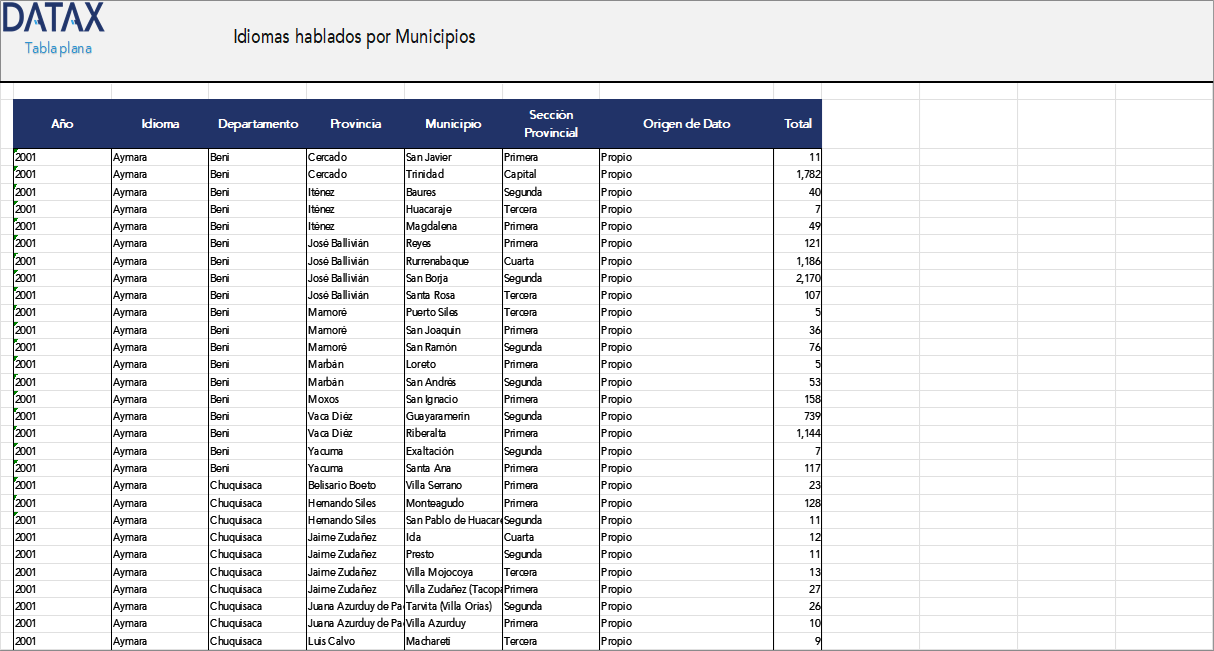1214x651 pixels.
Task: Select the Monteagudo municipio cell
Action: [453, 503]
